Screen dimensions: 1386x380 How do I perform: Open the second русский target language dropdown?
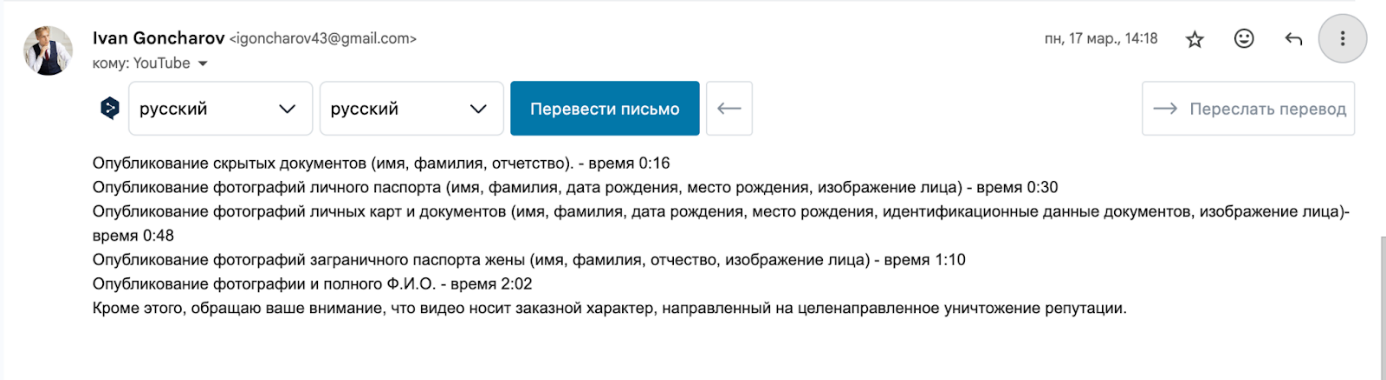[x=411, y=108]
